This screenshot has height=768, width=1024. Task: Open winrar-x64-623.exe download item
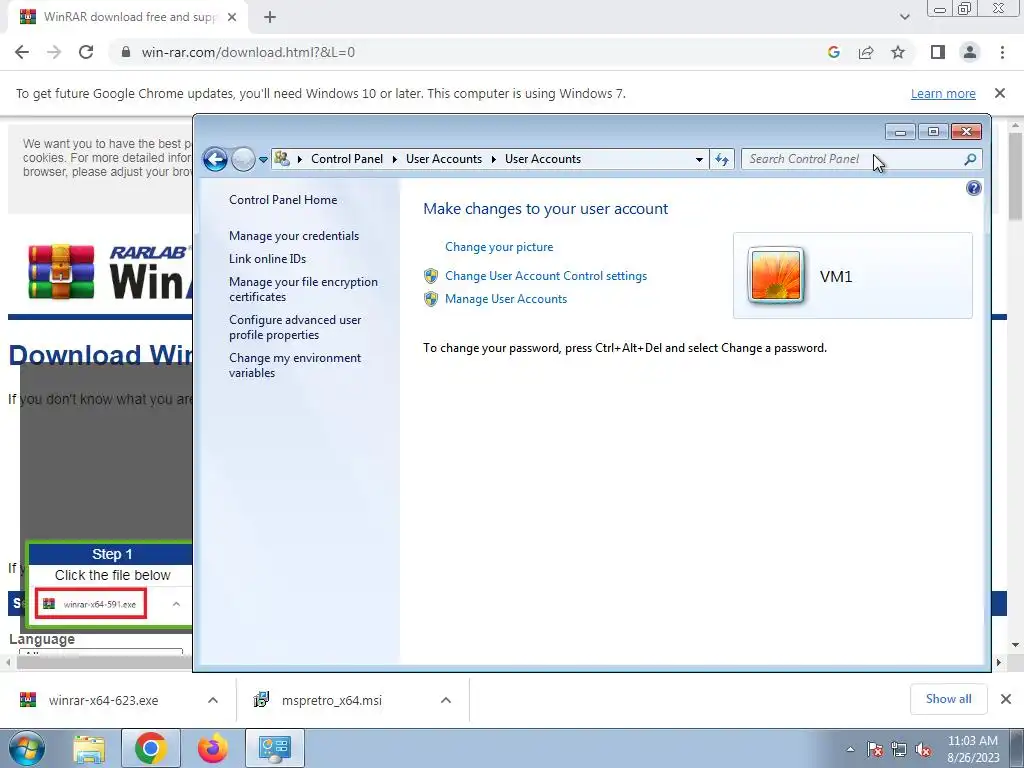pos(104,700)
